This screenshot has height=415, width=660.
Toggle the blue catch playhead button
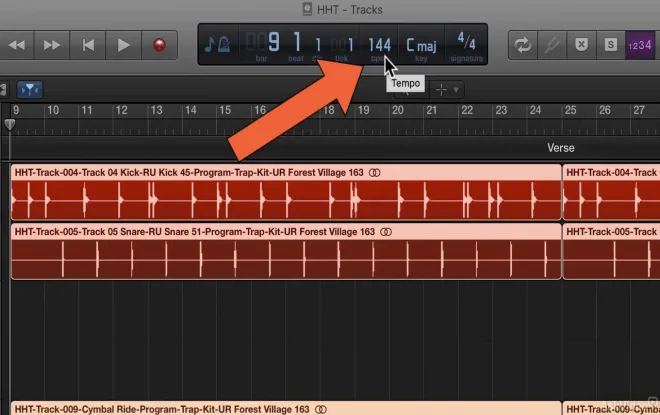(31, 89)
